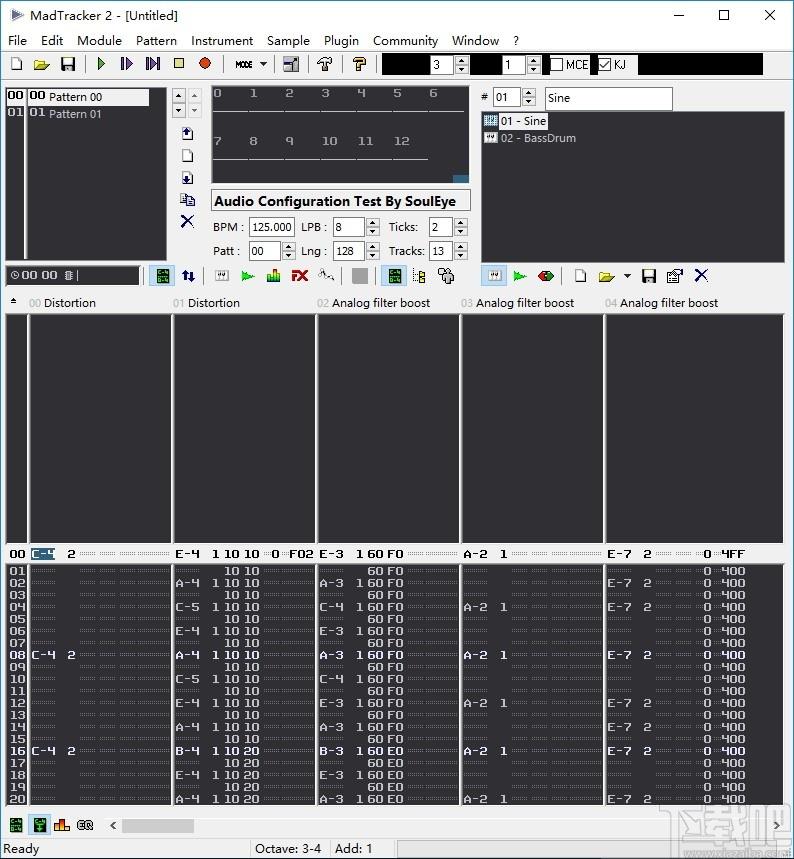Viewport: 794px width, 859px height.
Task: Start recording with red circle button
Action: [x=205, y=64]
